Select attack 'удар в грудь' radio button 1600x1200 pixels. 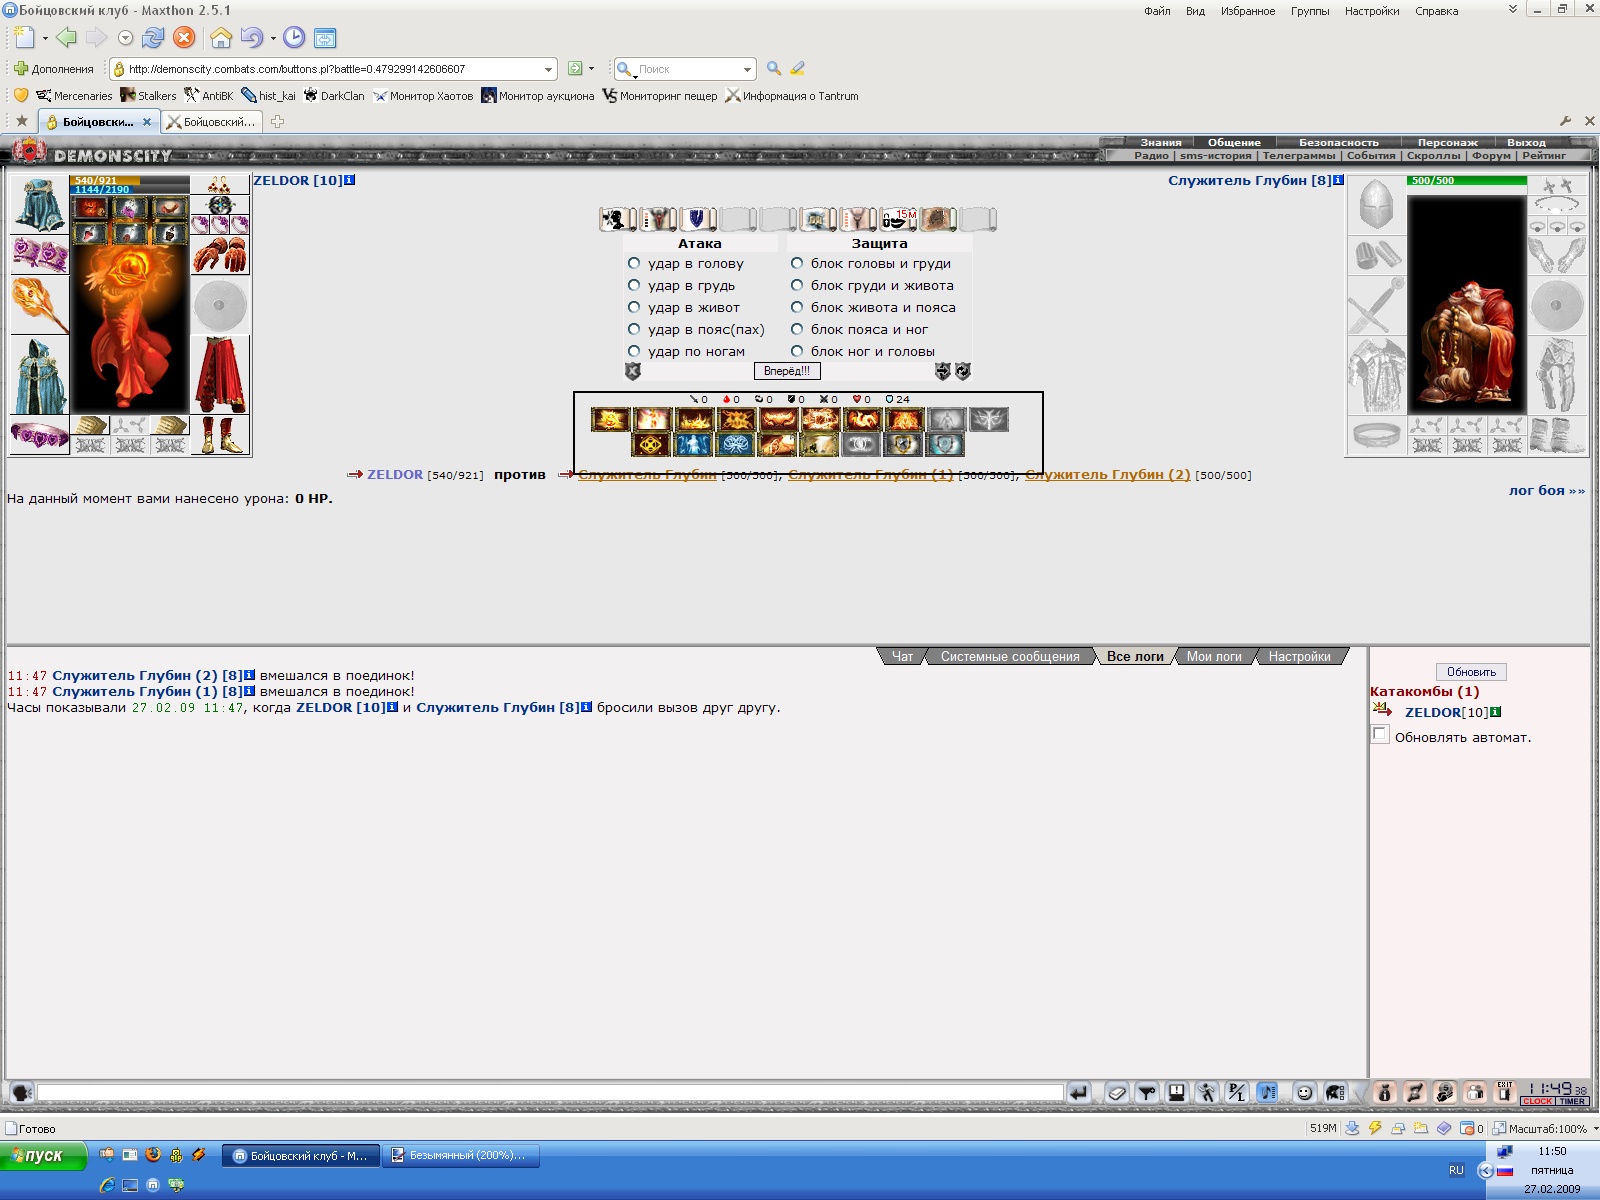(x=634, y=285)
